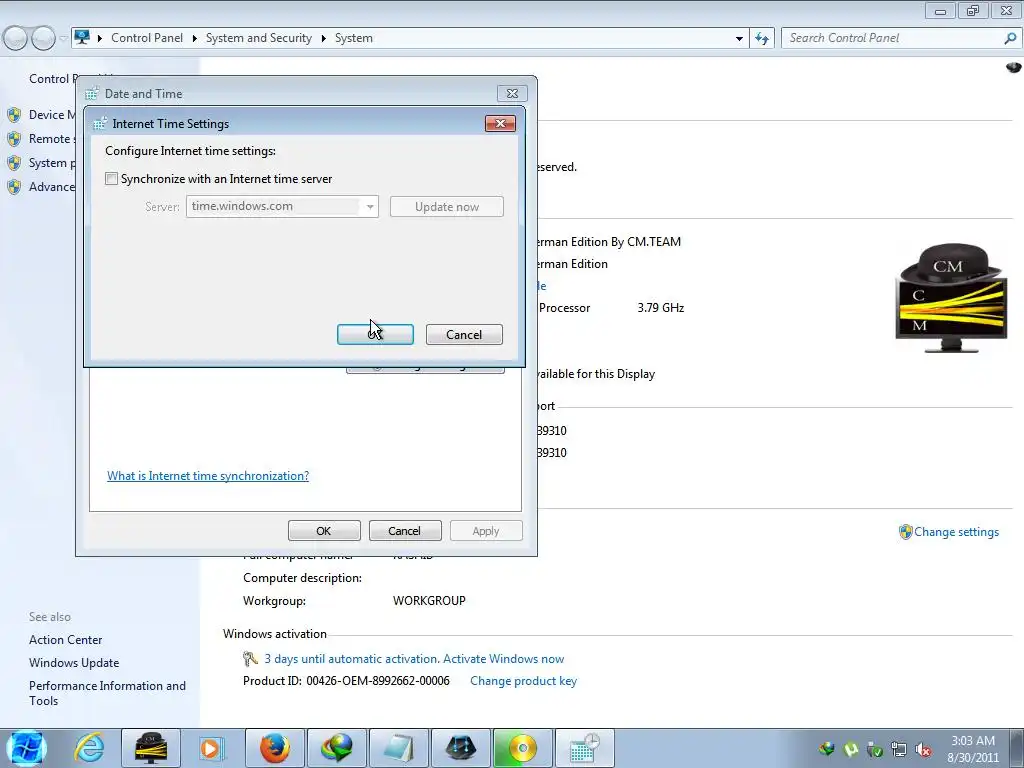The height and width of the screenshot is (768, 1024).
Task: Click the shield icon beside Change settings
Action: (905, 532)
